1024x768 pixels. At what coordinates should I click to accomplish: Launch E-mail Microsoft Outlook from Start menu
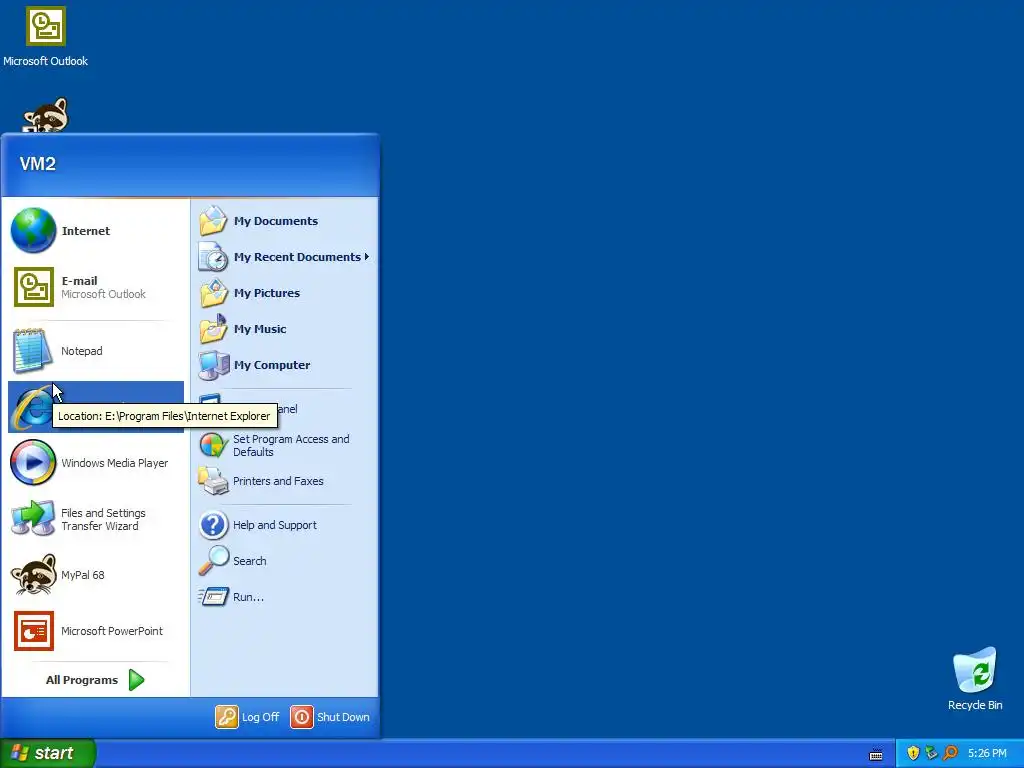95,287
